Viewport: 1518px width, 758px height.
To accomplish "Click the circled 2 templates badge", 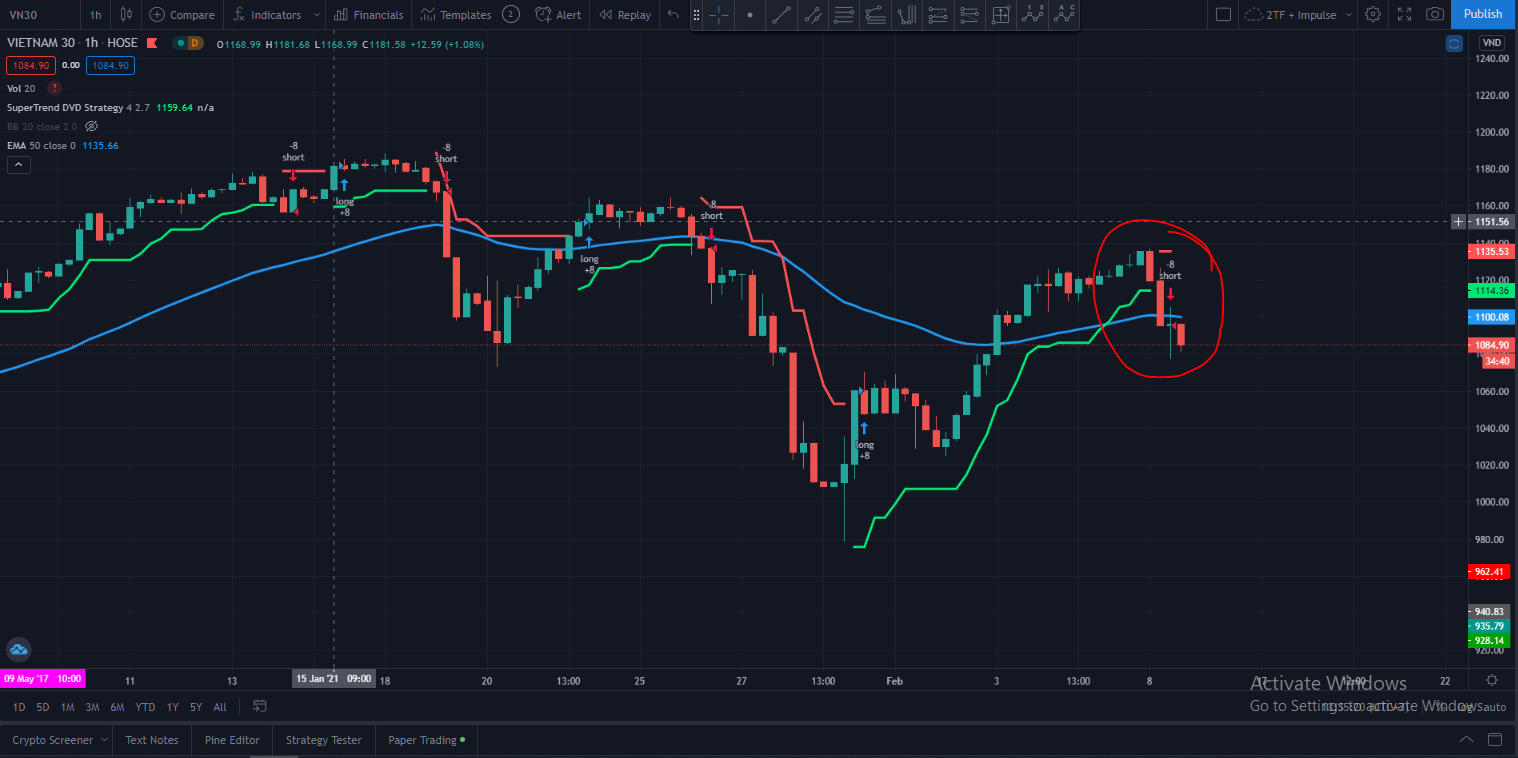I will (510, 14).
